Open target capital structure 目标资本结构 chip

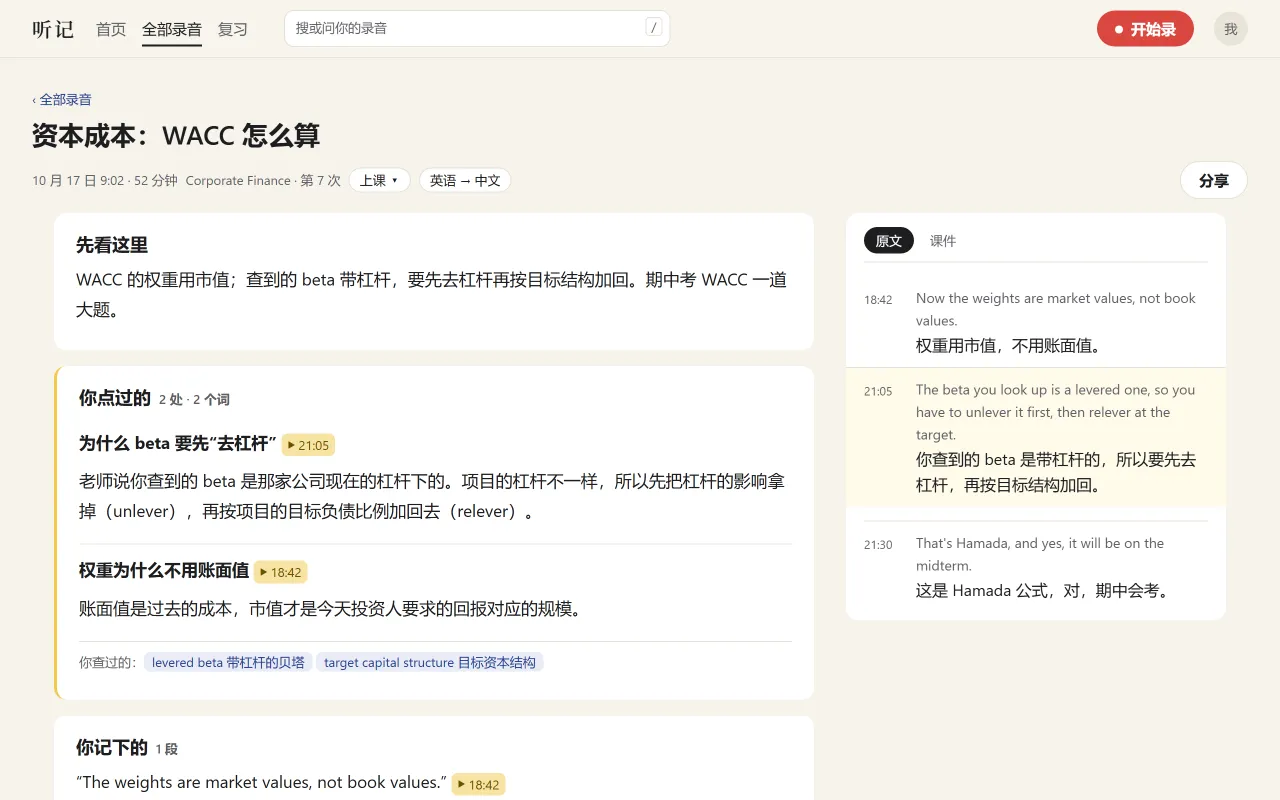click(x=430, y=662)
